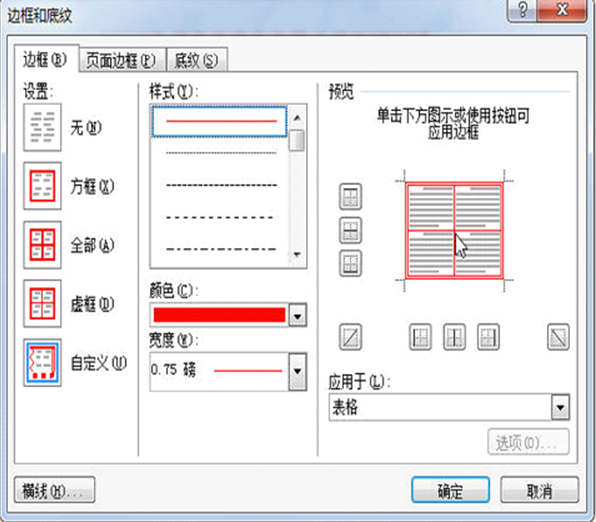This screenshot has height=522, width=596.
Task: Click the 确定 OK button
Action: tap(450, 490)
